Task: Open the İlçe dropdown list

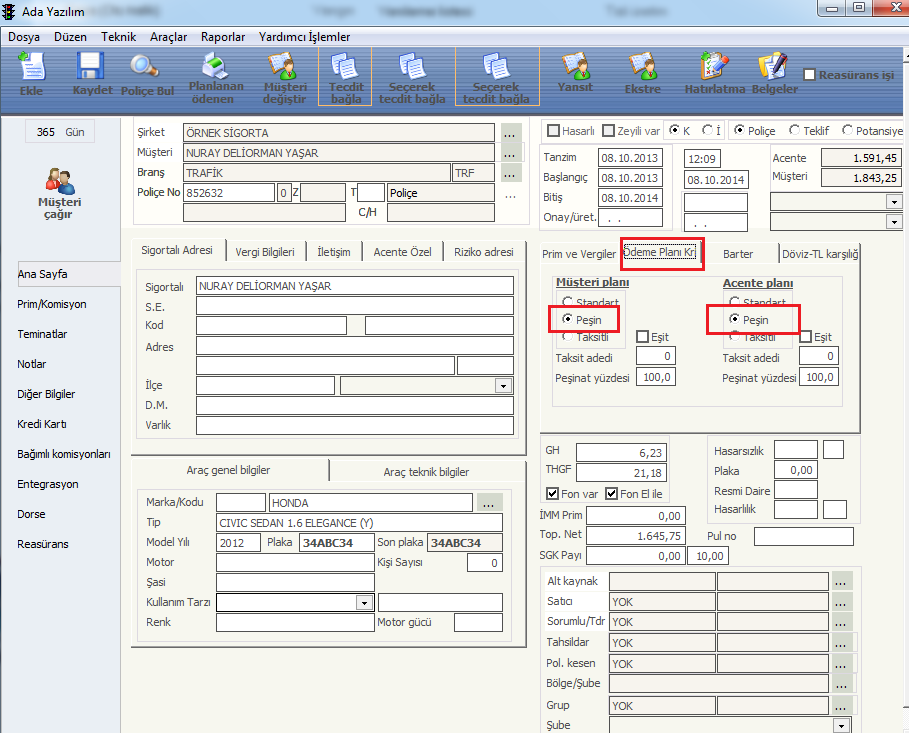Action: [x=502, y=386]
